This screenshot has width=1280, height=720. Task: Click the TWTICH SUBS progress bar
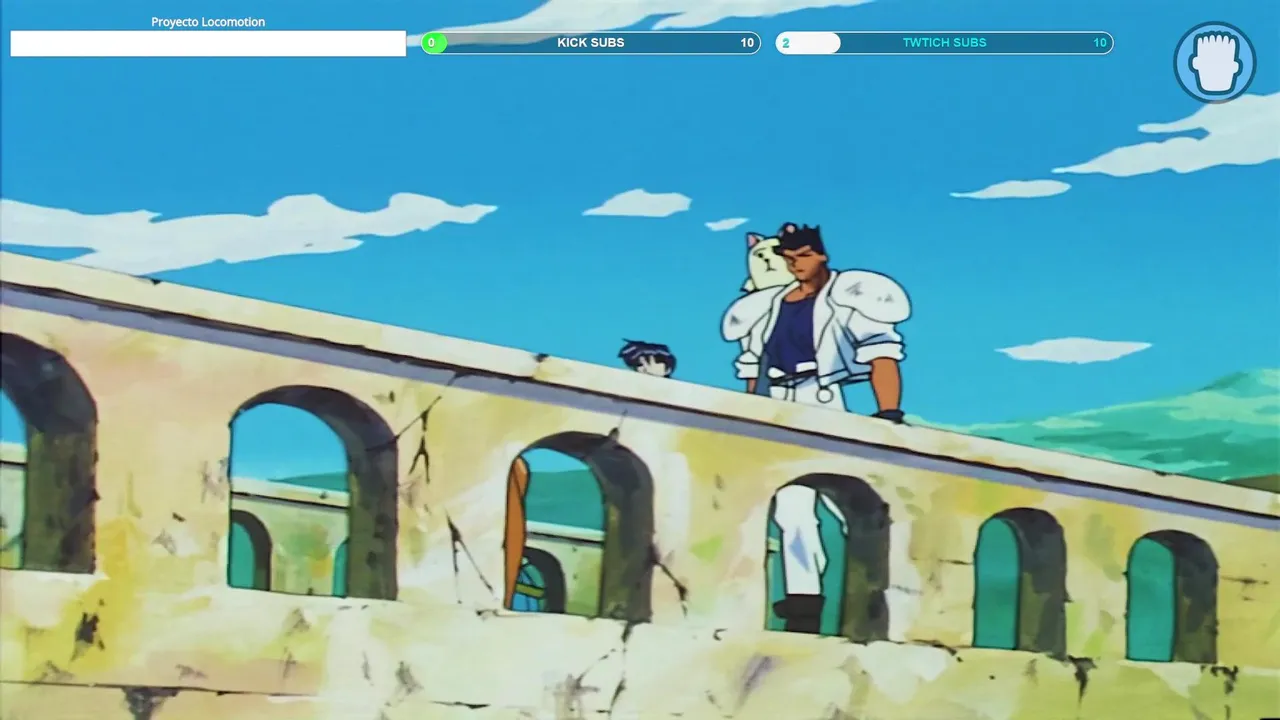(x=944, y=43)
